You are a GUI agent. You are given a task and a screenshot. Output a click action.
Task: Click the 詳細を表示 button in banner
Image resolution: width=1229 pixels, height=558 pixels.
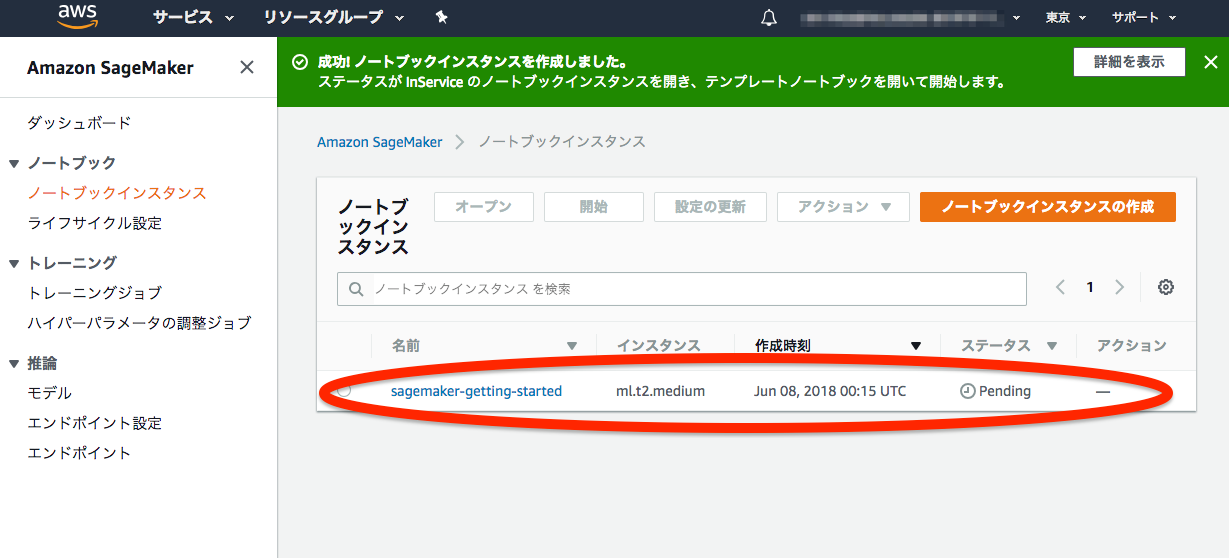click(1129, 62)
